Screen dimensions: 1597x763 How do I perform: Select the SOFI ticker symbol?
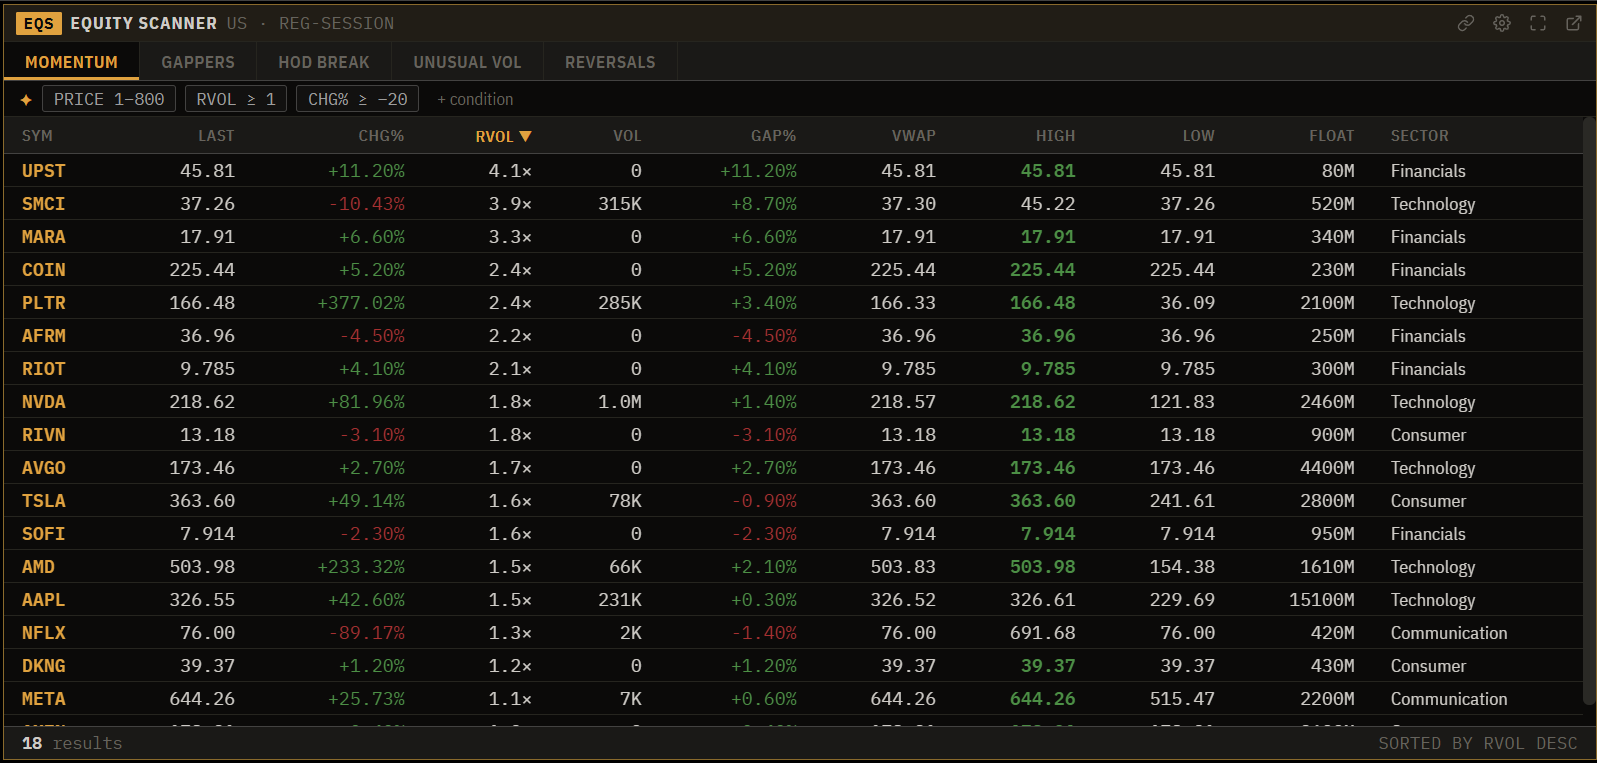pyautogui.click(x=44, y=534)
